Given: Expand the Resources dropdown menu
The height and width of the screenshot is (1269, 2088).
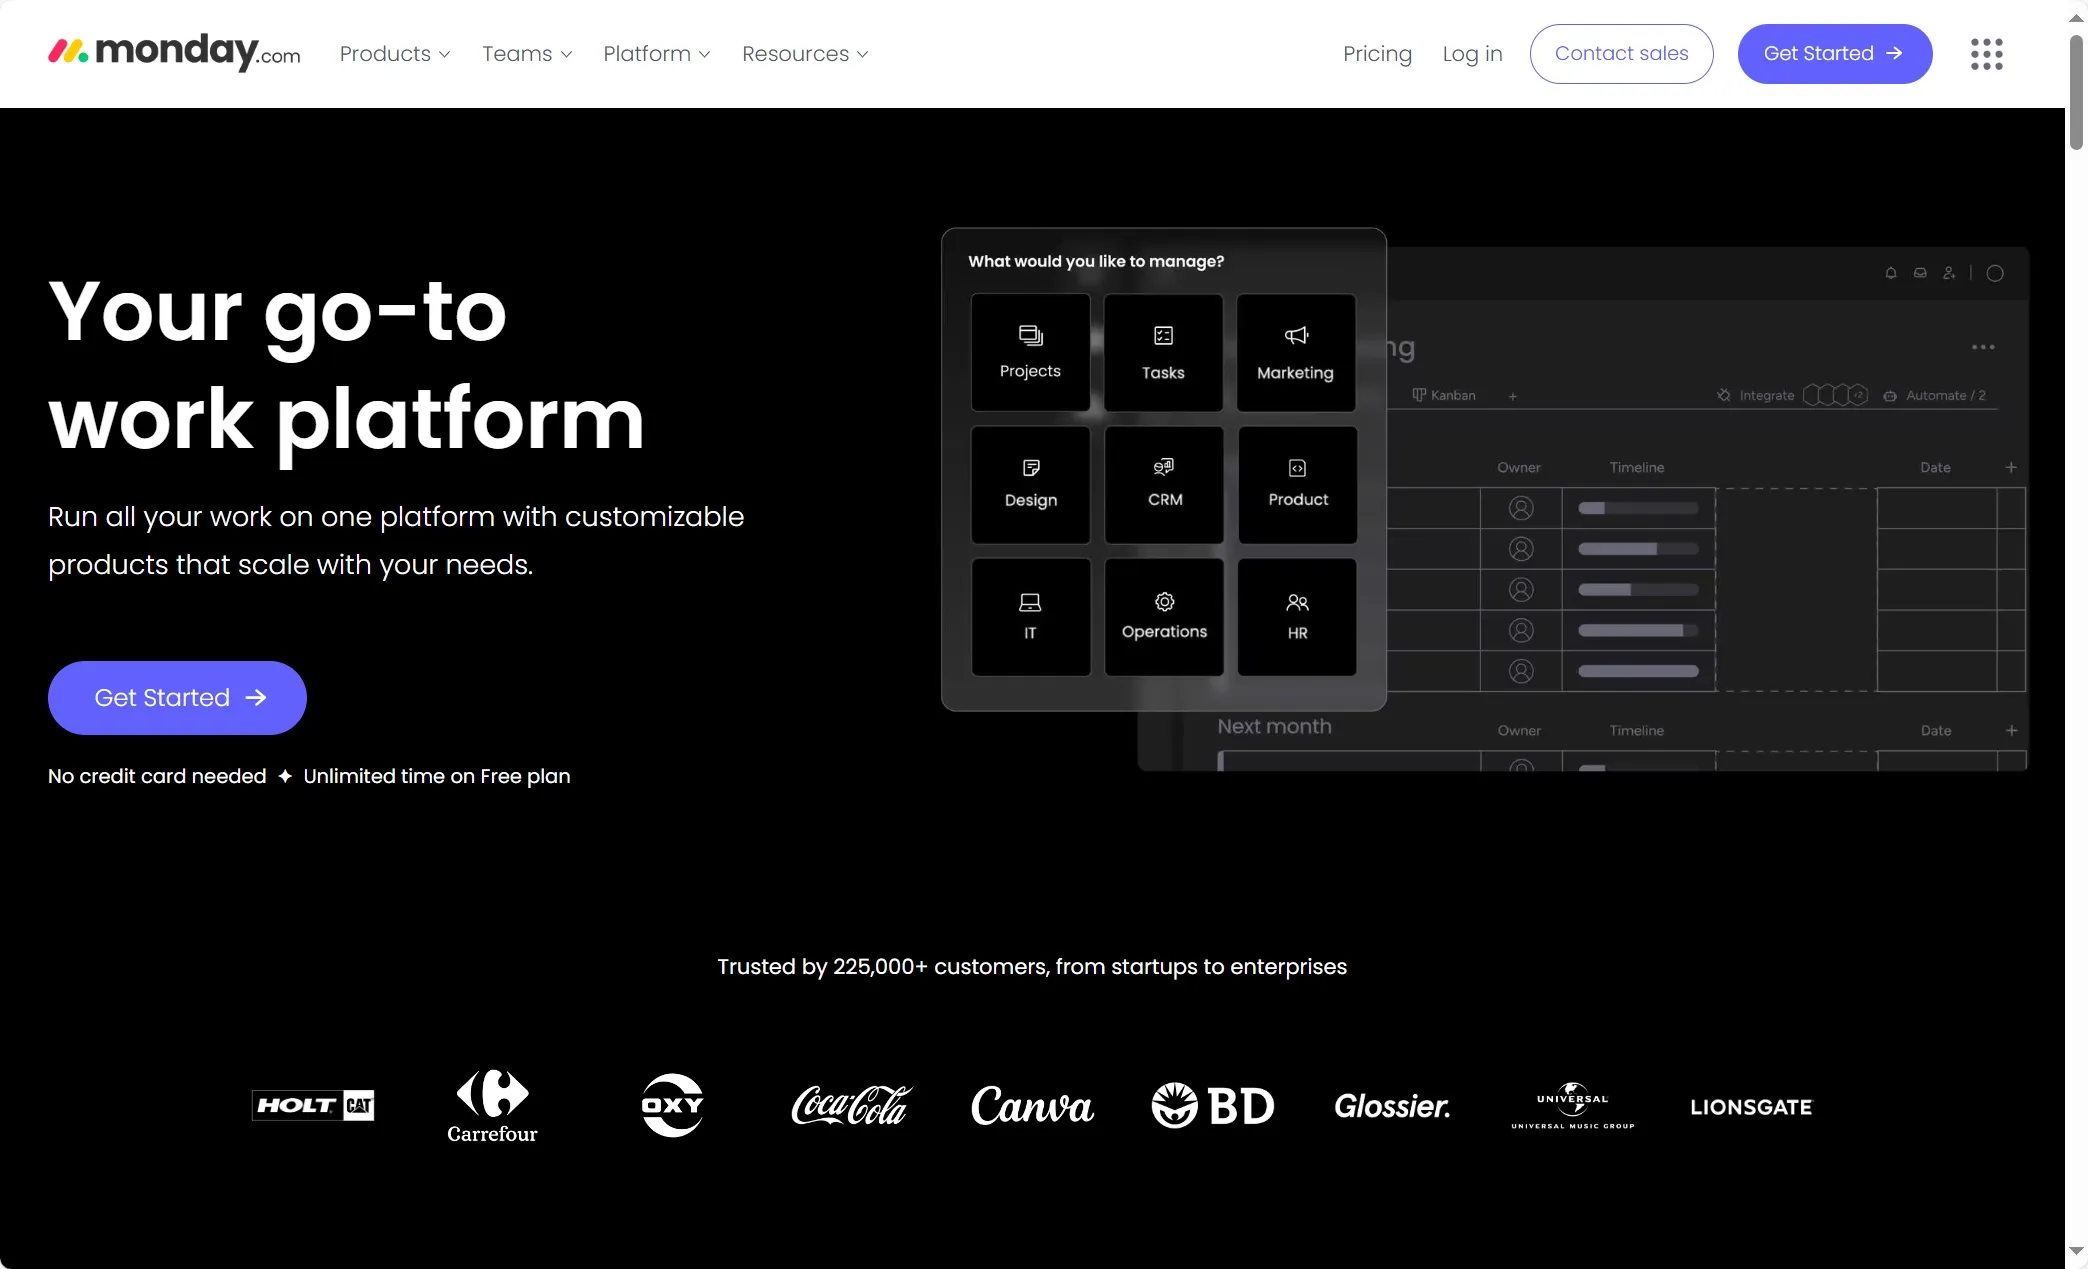Looking at the screenshot, I should pyautogui.click(x=805, y=54).
